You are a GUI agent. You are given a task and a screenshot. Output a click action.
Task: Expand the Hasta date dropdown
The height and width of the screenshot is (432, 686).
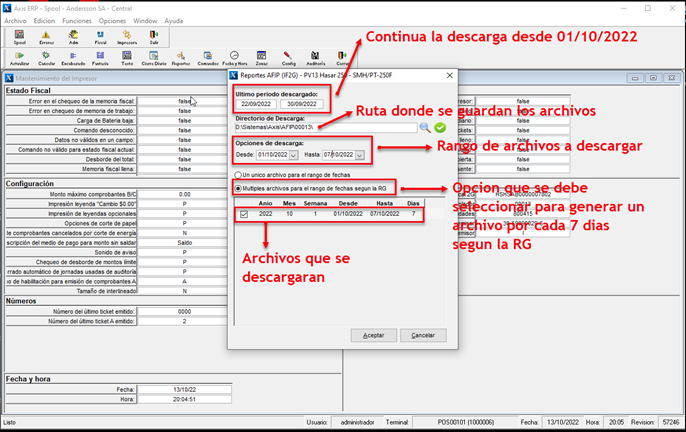point(361,155)
